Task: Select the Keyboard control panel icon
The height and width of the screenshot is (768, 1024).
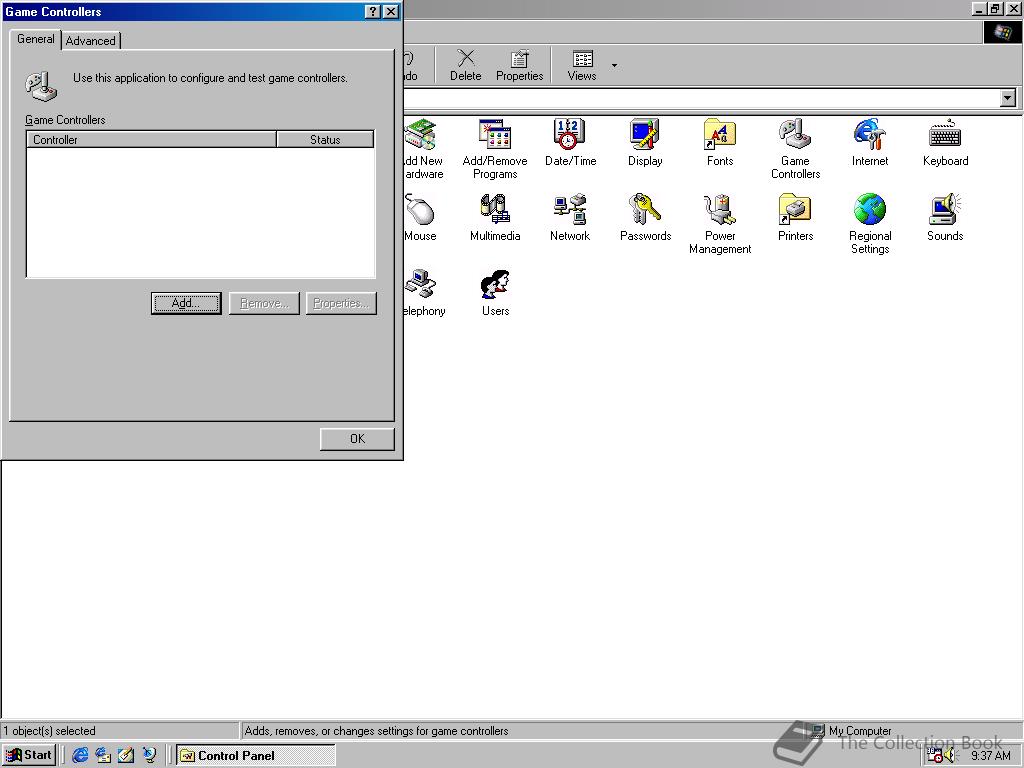Action: tap(945, 142)
